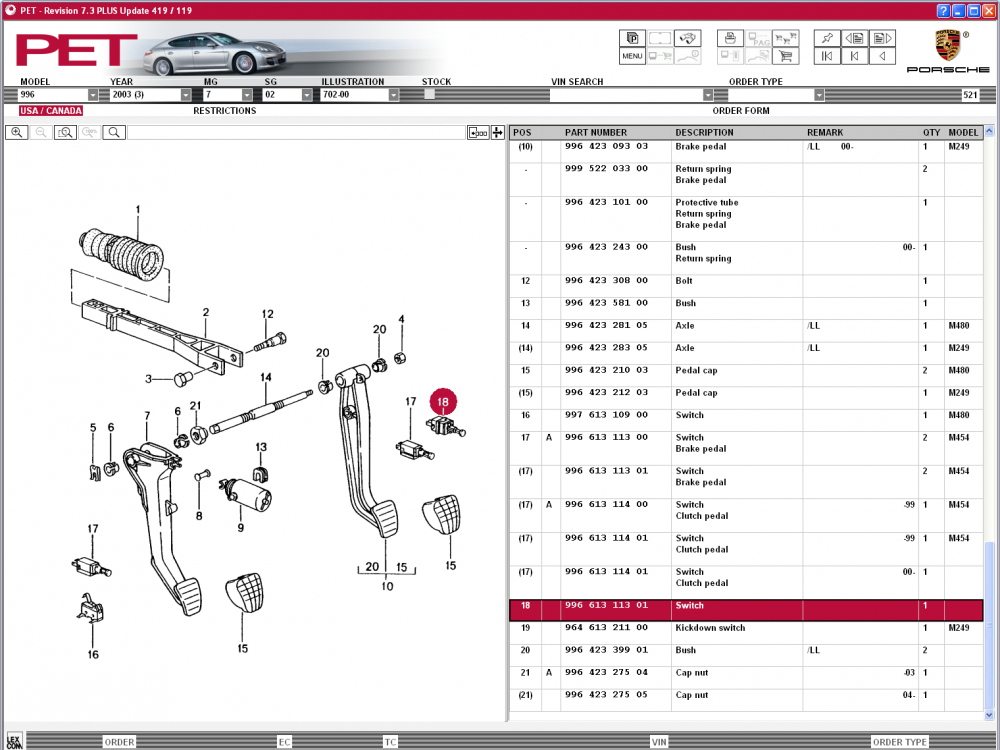Screen dimensions: 1000x750
Task: Open the MODEL dropdown showing 996
Action: point(93,95)
